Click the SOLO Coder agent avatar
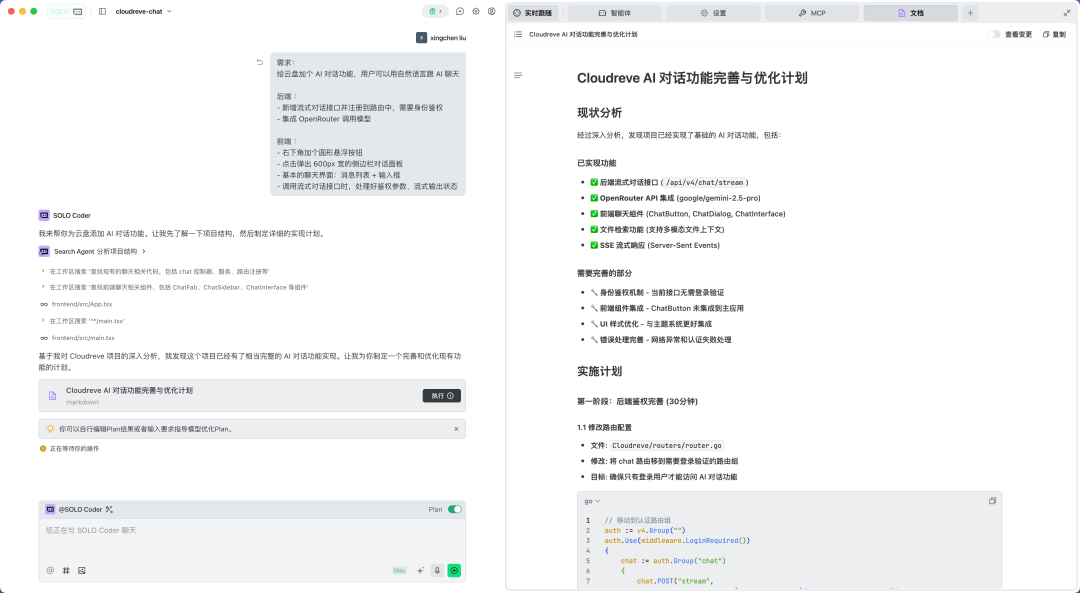 44,216
